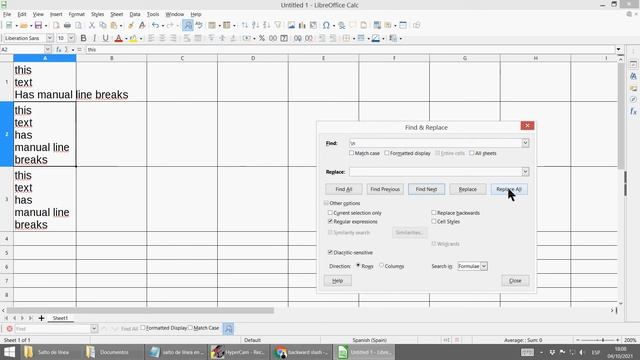Click the Open folder icon
Viewport: 640px width, 360px height.
[x=24, y=25]
